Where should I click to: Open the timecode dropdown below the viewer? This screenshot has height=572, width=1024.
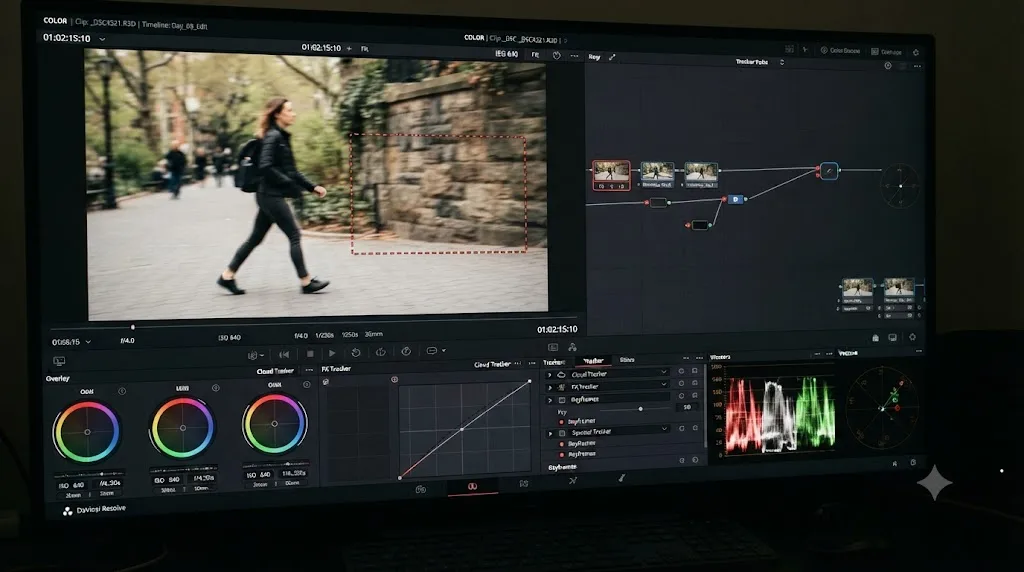[x=88, y=342]
